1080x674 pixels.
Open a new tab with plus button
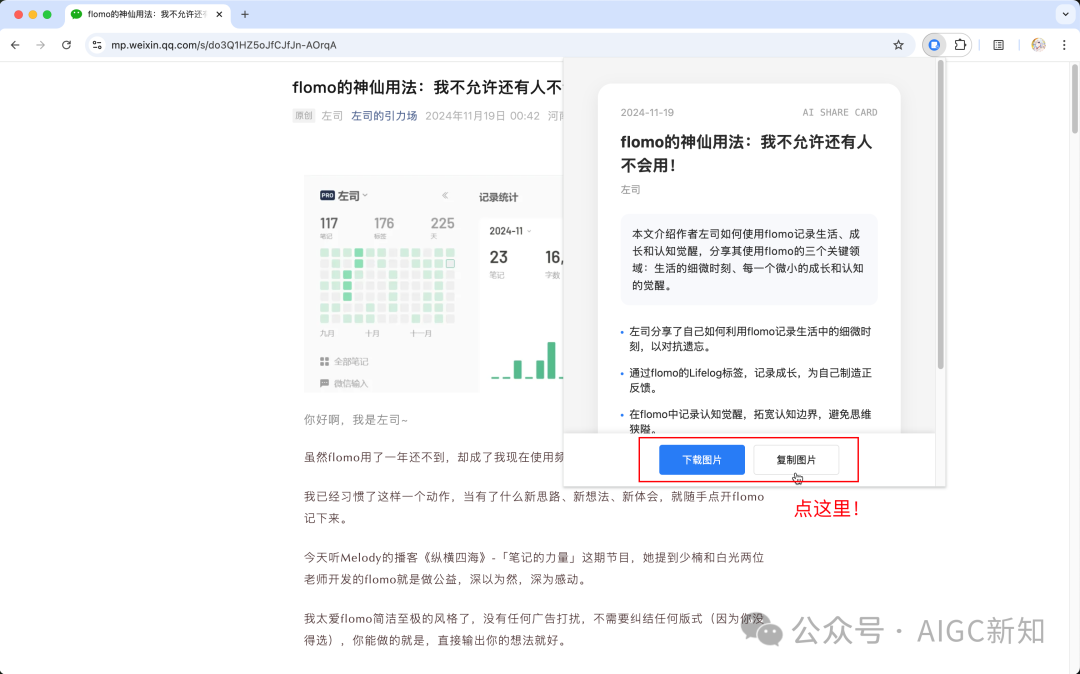tap(245, 14)
